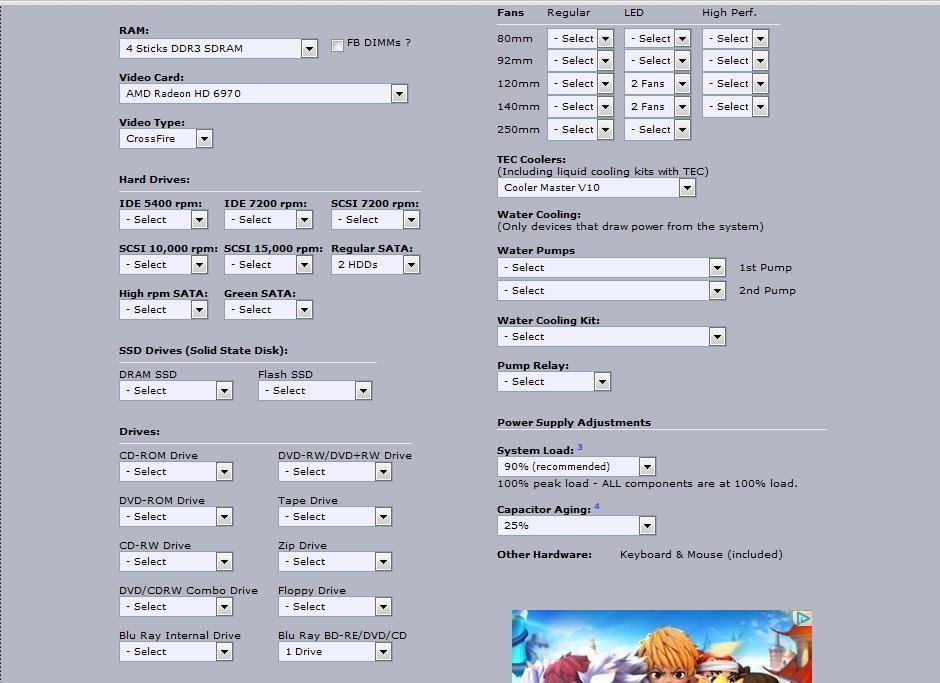
Task: Expand the Video Card dropdown
Action: pyautogui.click(x=263, y=93)
